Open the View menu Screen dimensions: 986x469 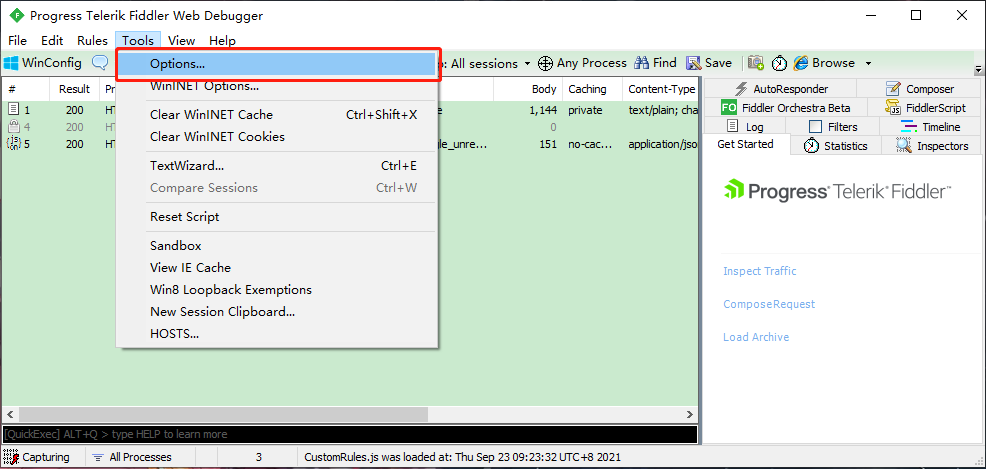[x=182, y=41]
